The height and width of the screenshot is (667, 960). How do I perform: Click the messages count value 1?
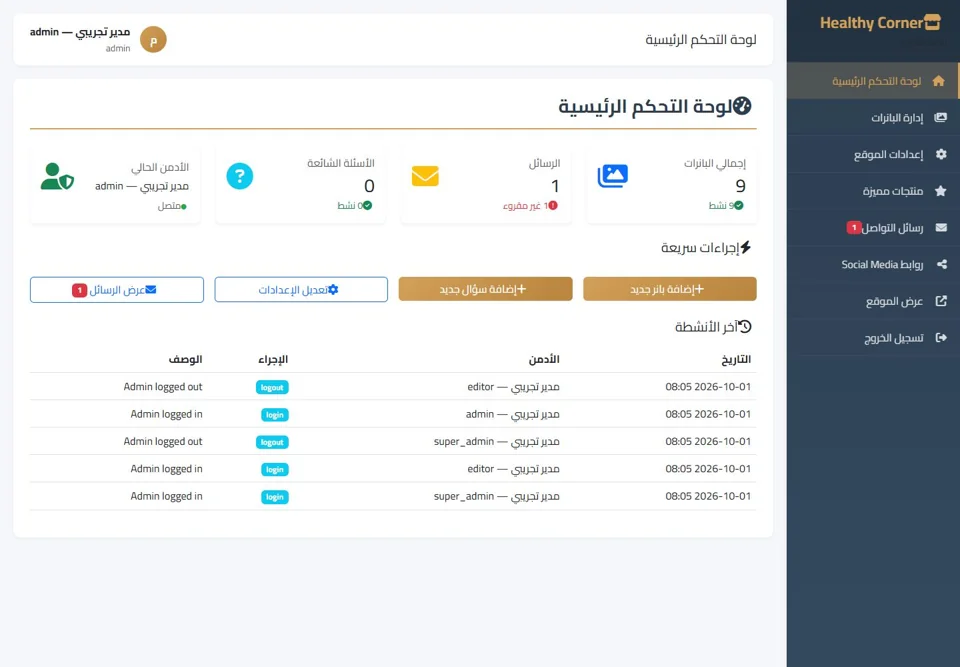[555, 186]
